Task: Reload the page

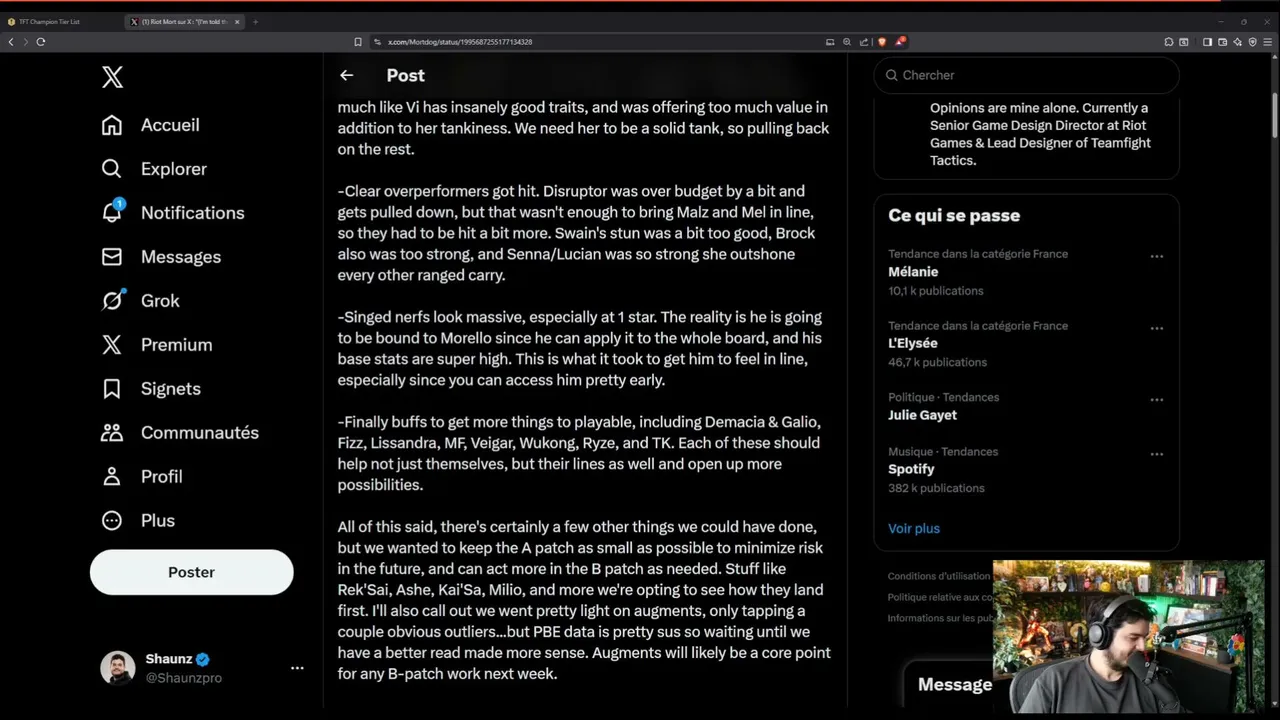Action: coord(41,42)
